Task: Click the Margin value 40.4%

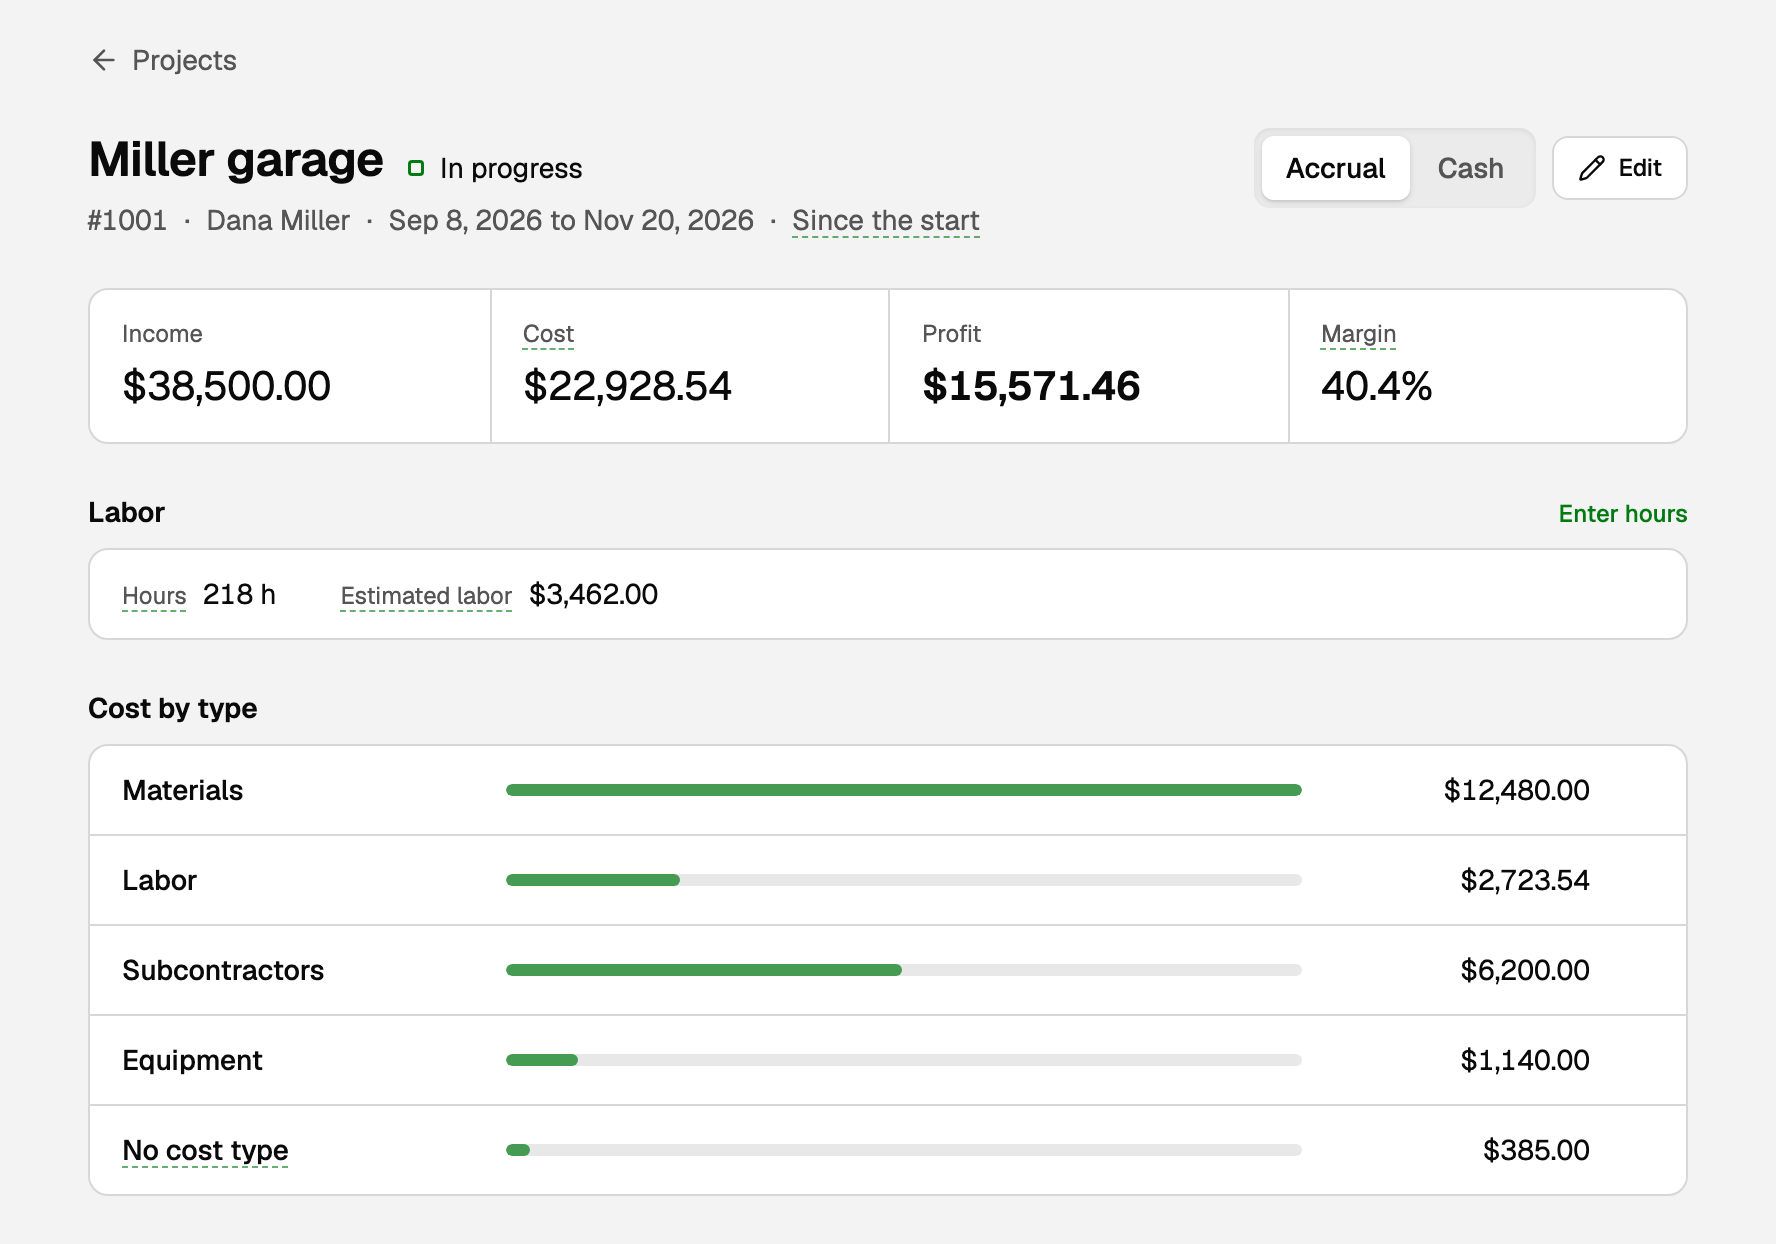Action: pos(1376,386)
